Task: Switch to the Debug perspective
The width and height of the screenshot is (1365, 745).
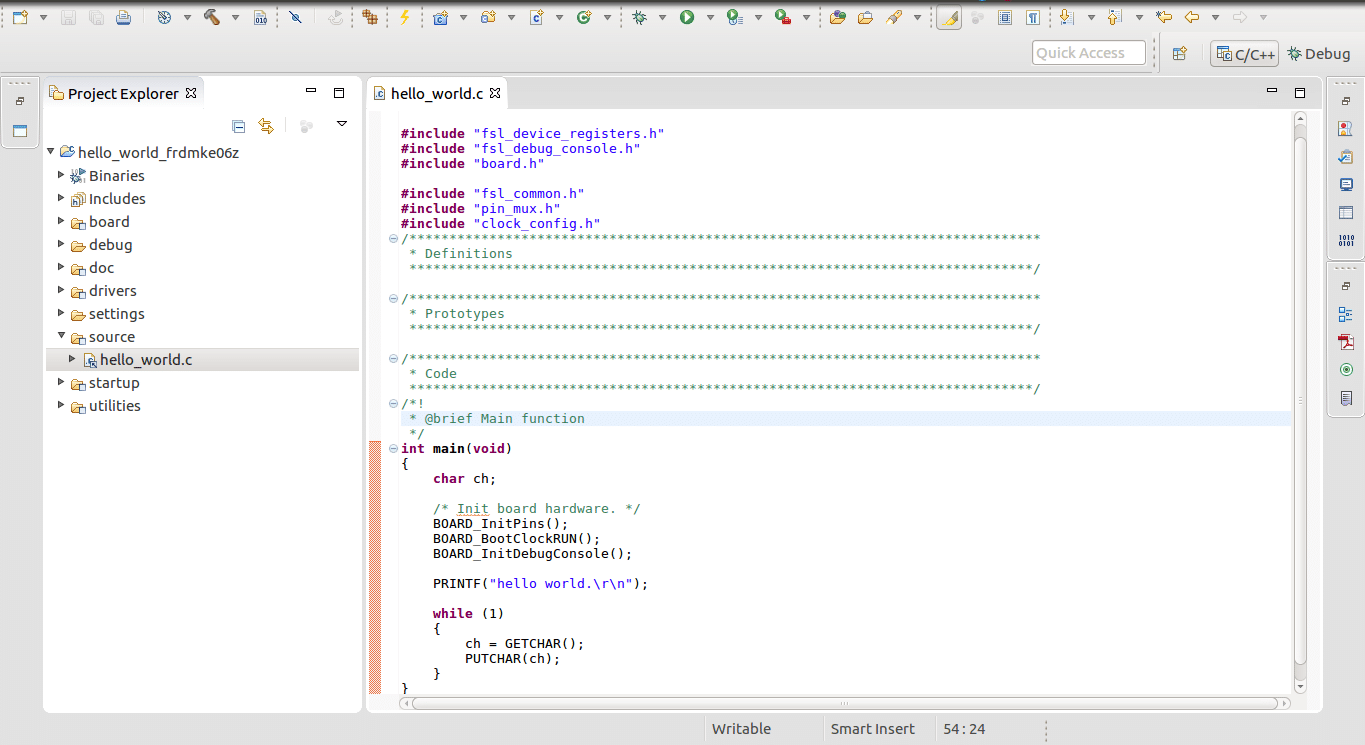Action: tap(1318, 54)
